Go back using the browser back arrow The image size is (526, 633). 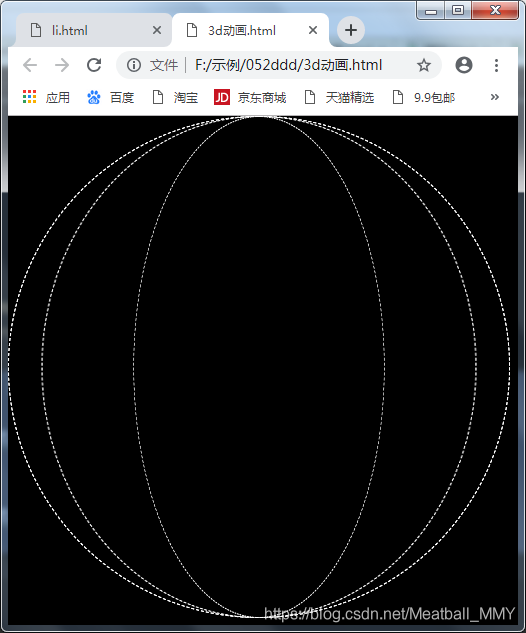(x=30, y=65)
